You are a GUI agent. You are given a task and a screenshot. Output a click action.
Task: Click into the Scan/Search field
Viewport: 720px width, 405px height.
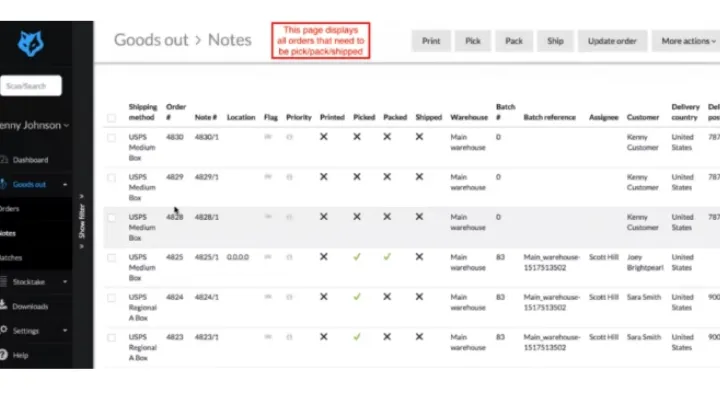pyautogui.click(x=32, y=86)
